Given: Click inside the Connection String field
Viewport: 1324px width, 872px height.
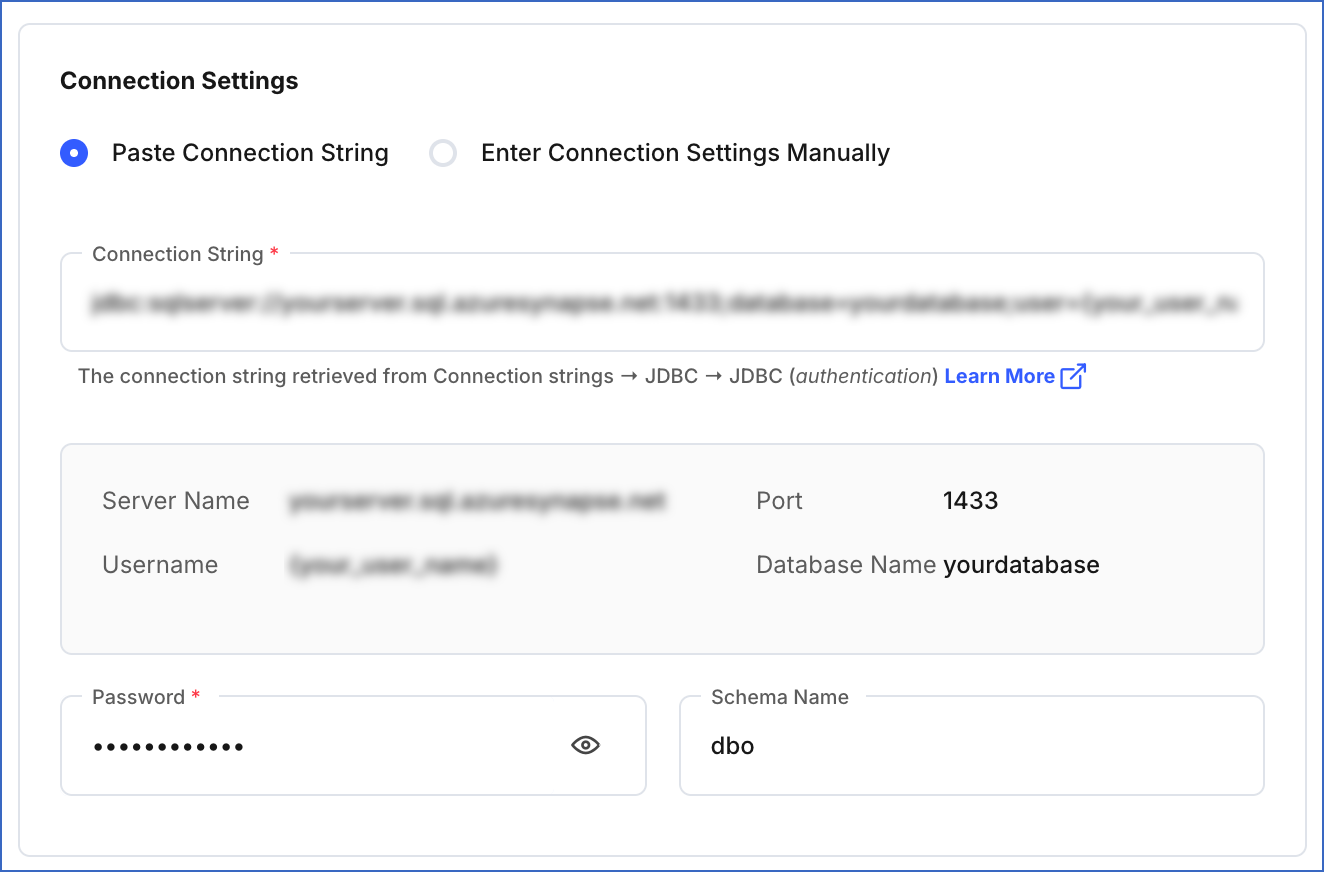Looking at the screenshot, I should 660,302.
